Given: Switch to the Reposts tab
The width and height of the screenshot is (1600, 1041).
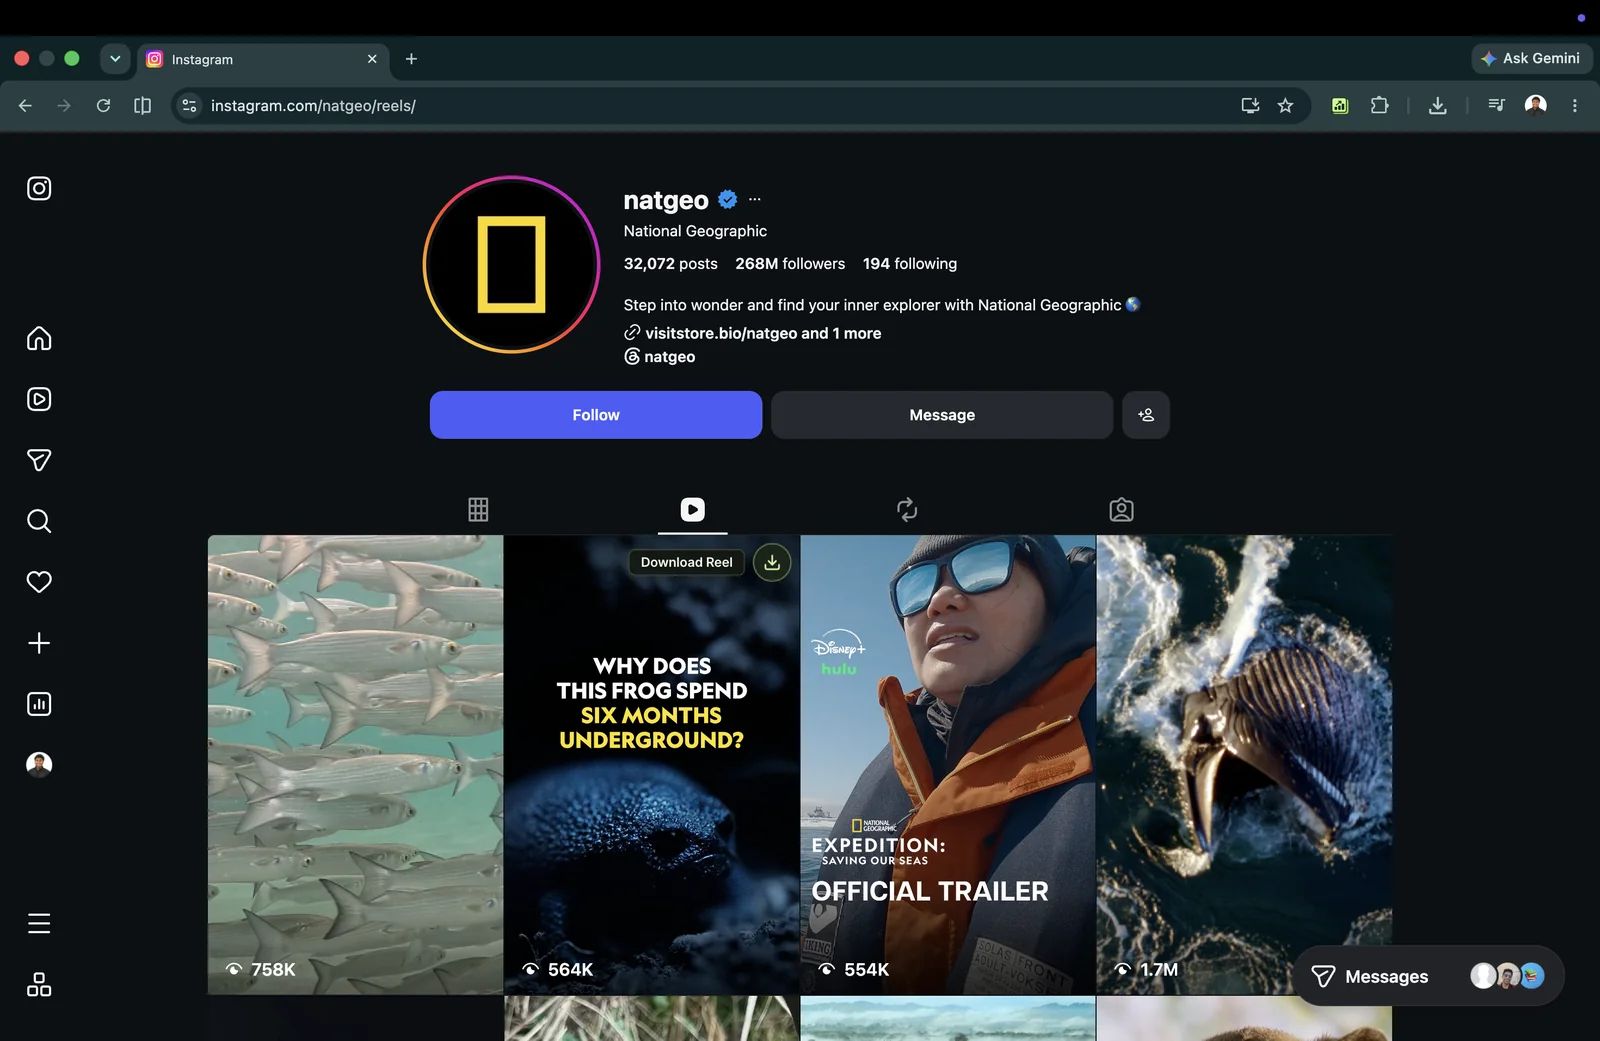Looking at the screenshot, I should tap(907, 509).
